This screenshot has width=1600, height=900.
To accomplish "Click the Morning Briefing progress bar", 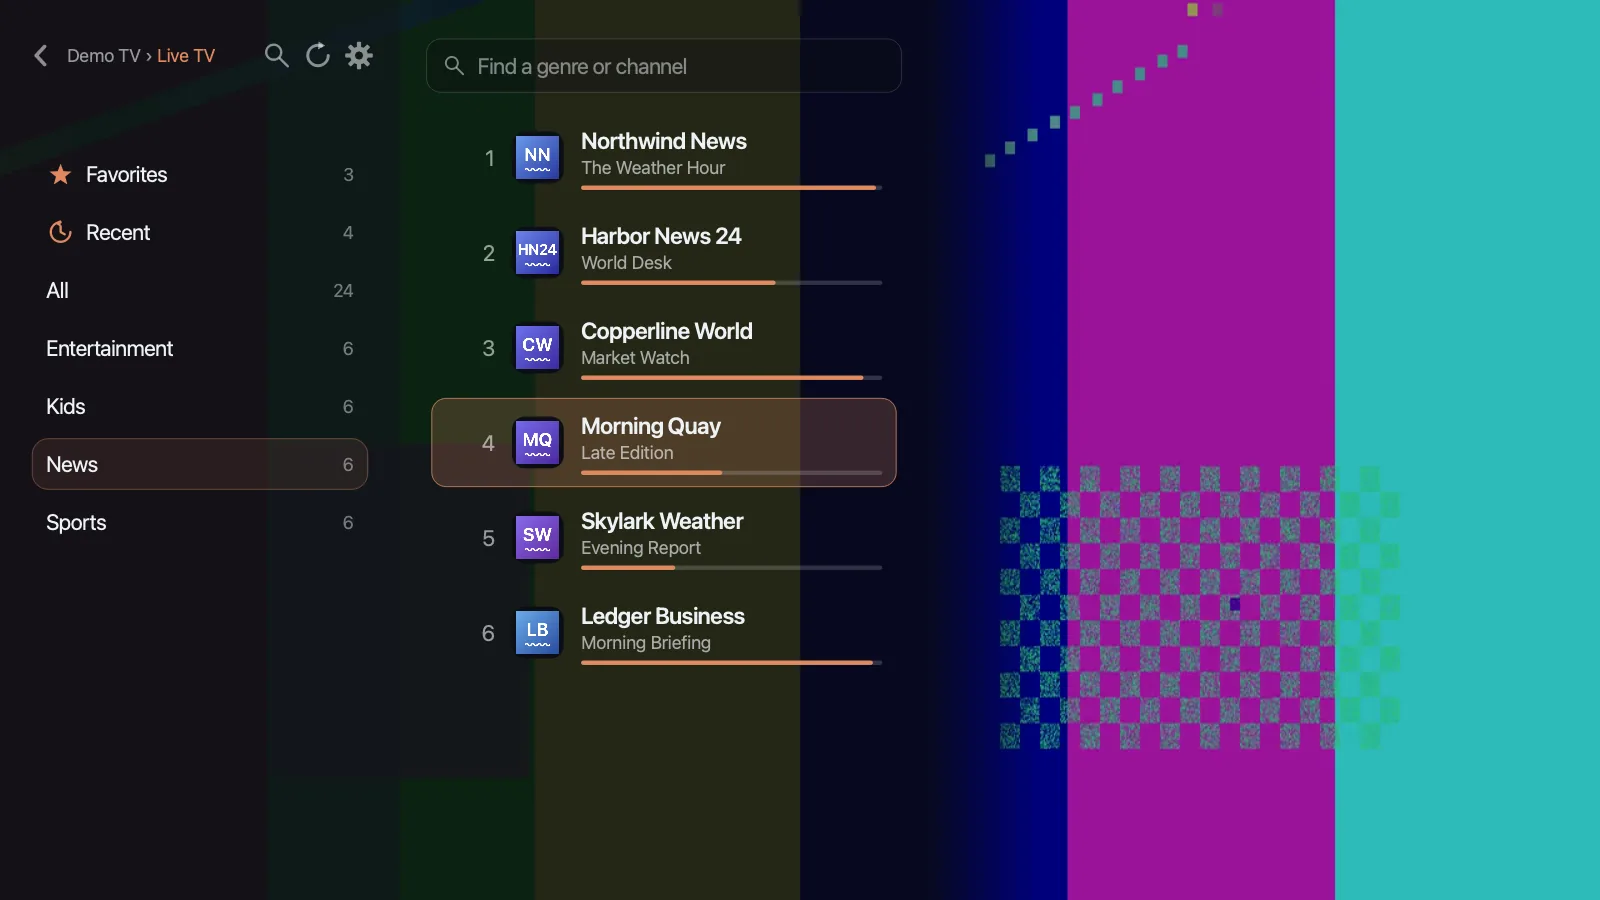I will (x=731, y=663).
